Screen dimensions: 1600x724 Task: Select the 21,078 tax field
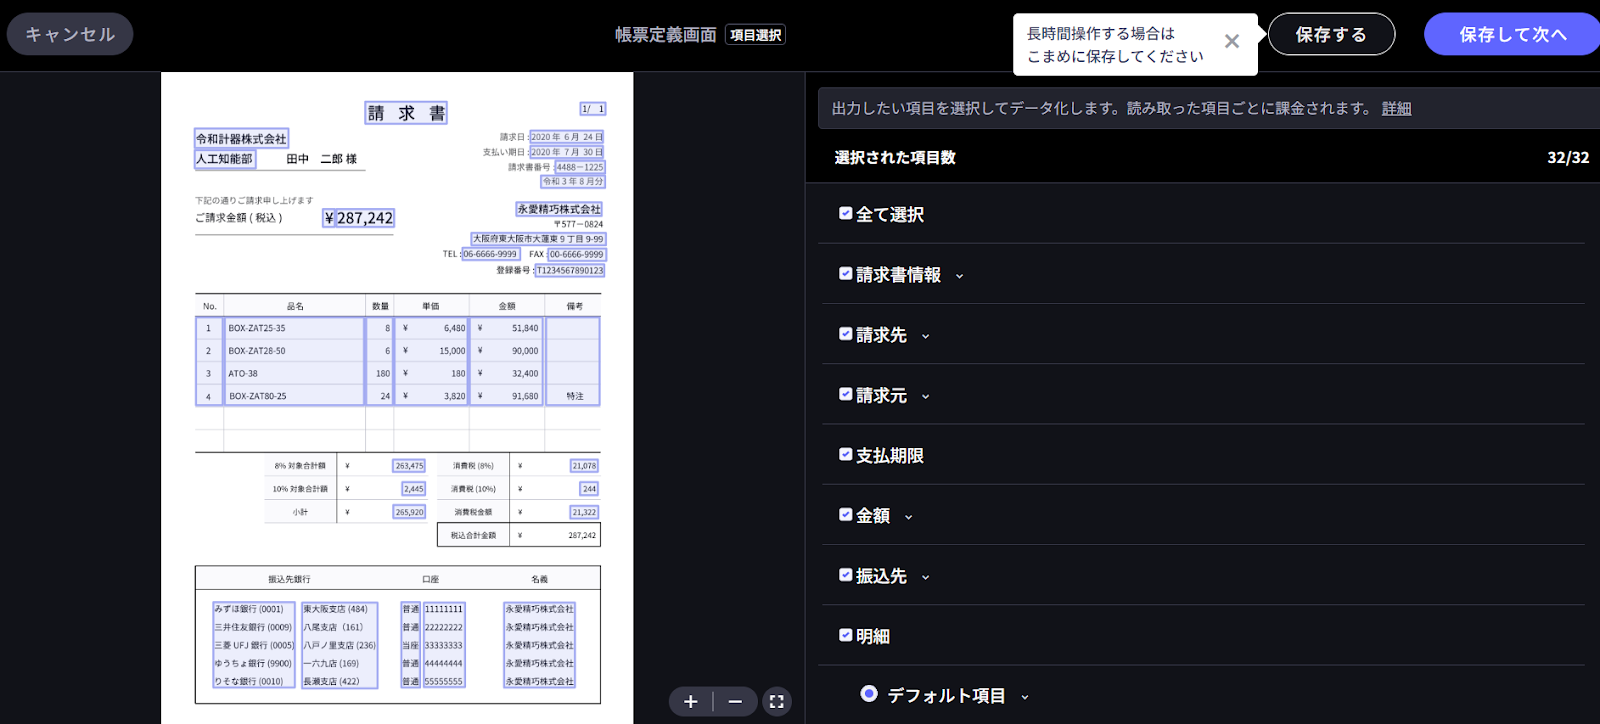(584, 466)
